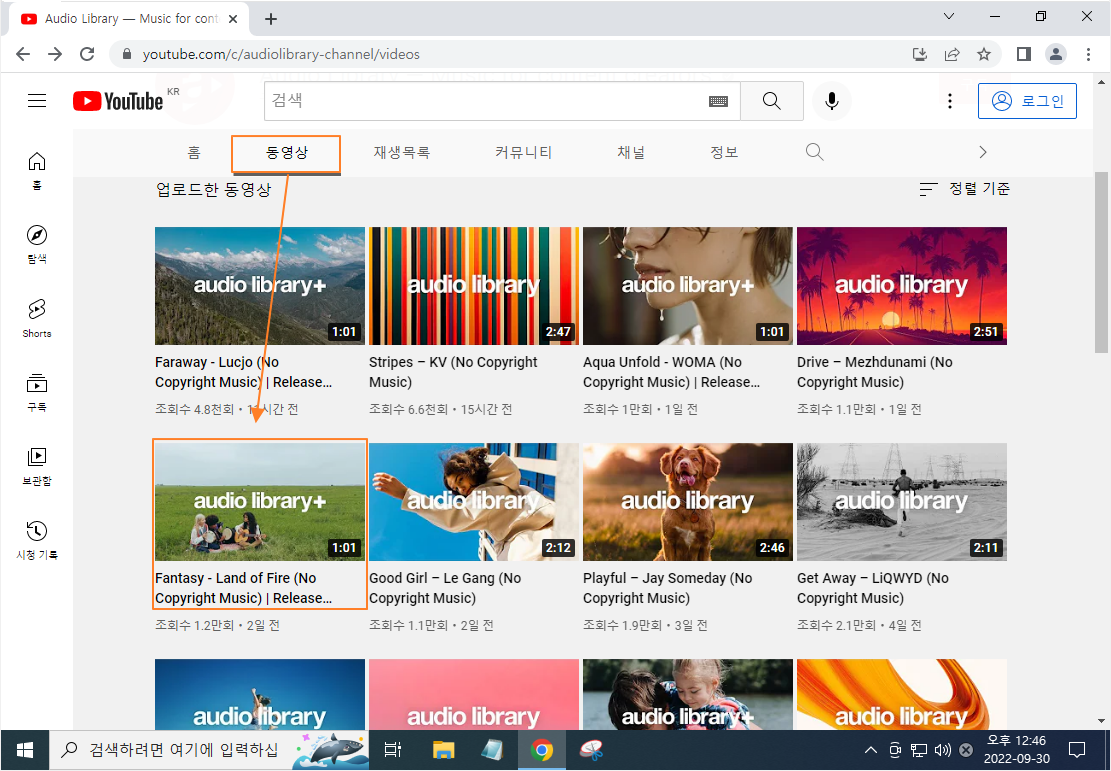Open the Windows notification center icon
The height and width of the screenshot is (771, 1111).
pos(1077,750)
